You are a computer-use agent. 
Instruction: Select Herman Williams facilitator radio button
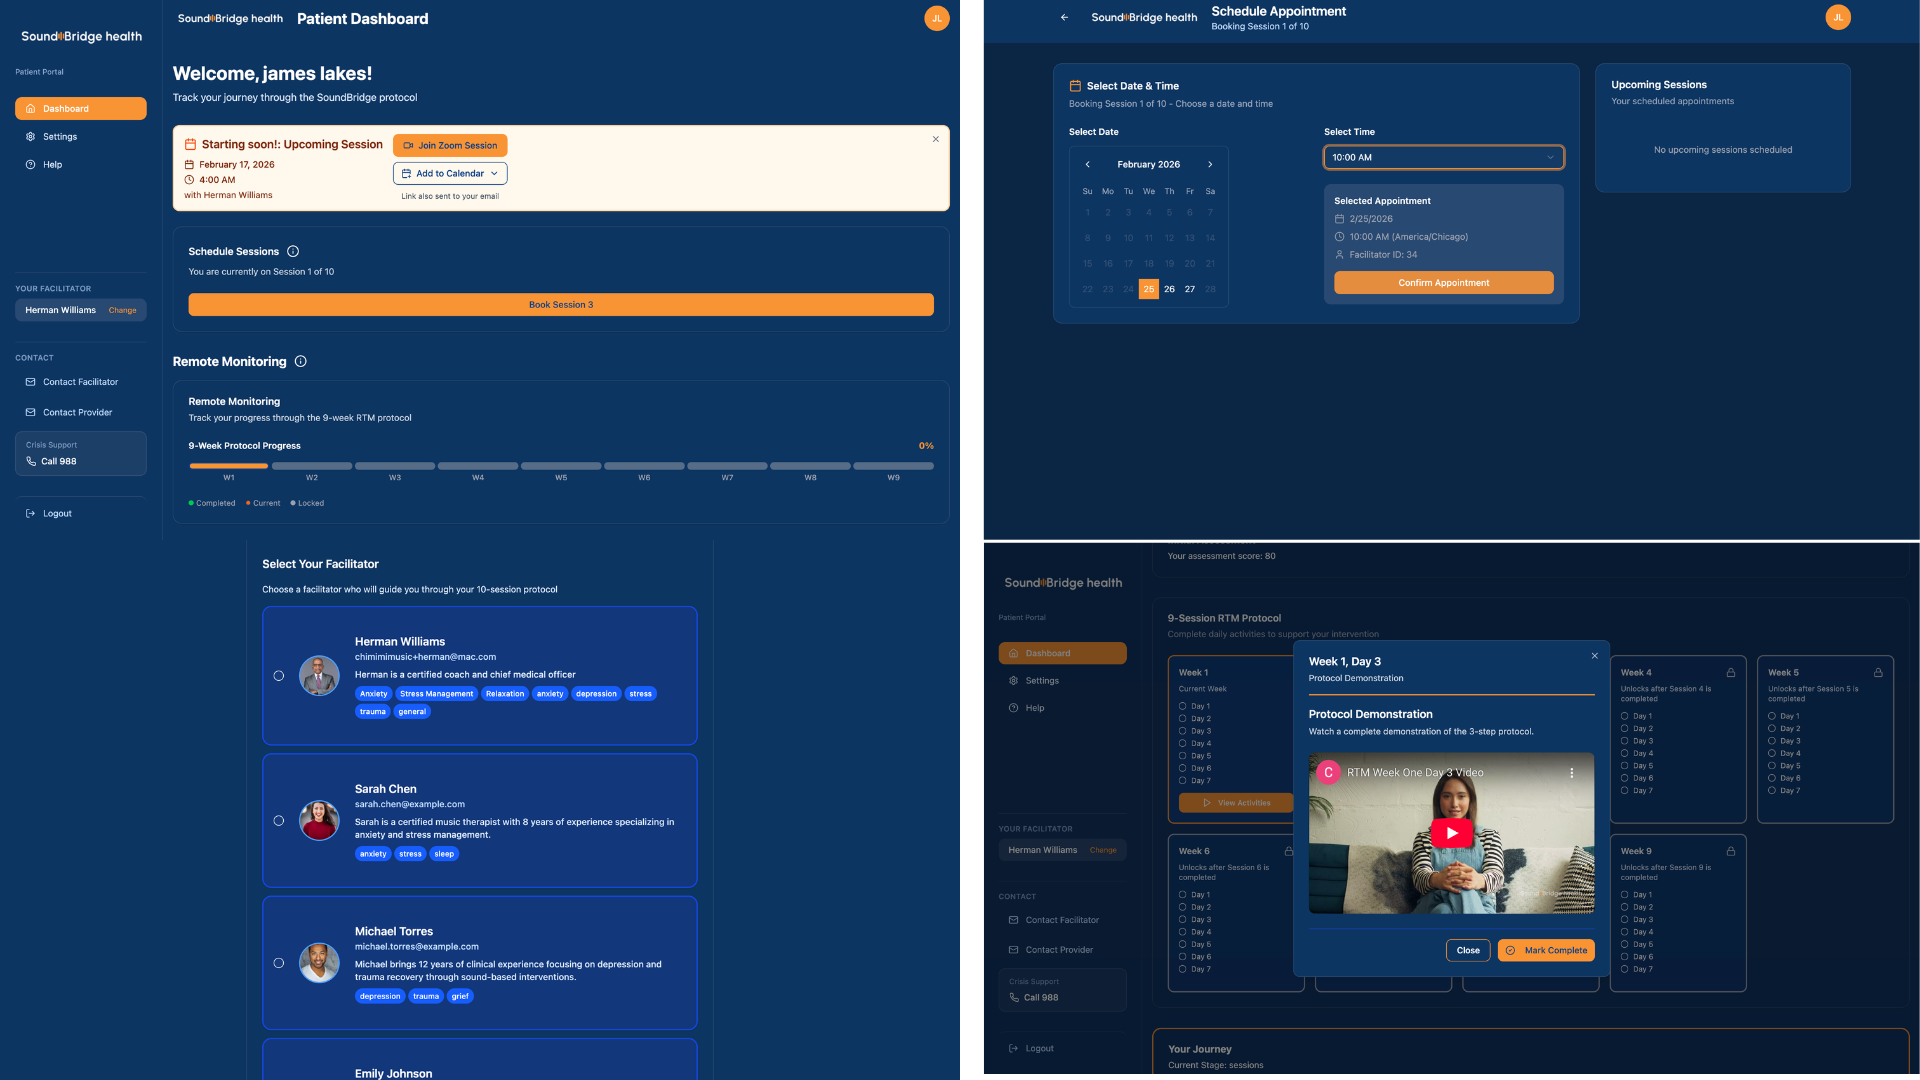[279, 676]
